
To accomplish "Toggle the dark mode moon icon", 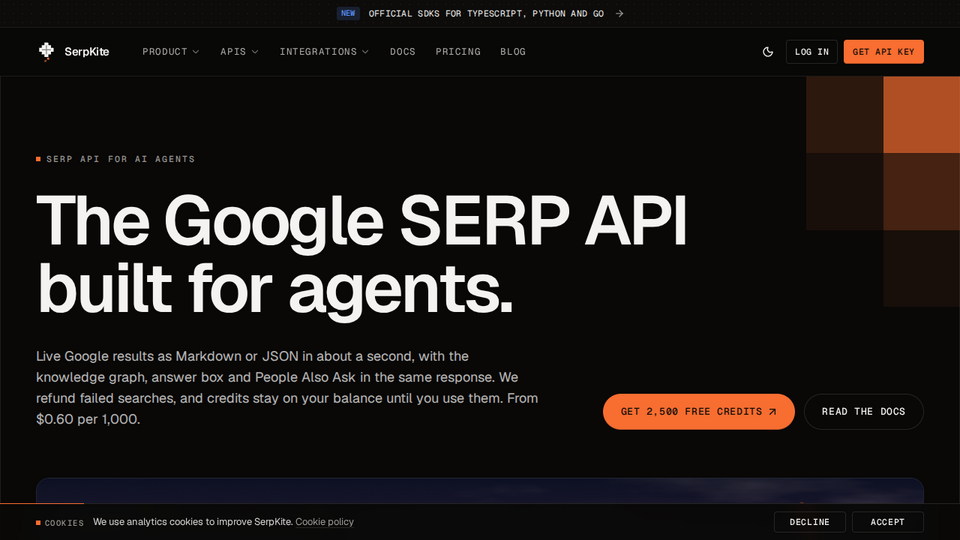I will (768, 52).
